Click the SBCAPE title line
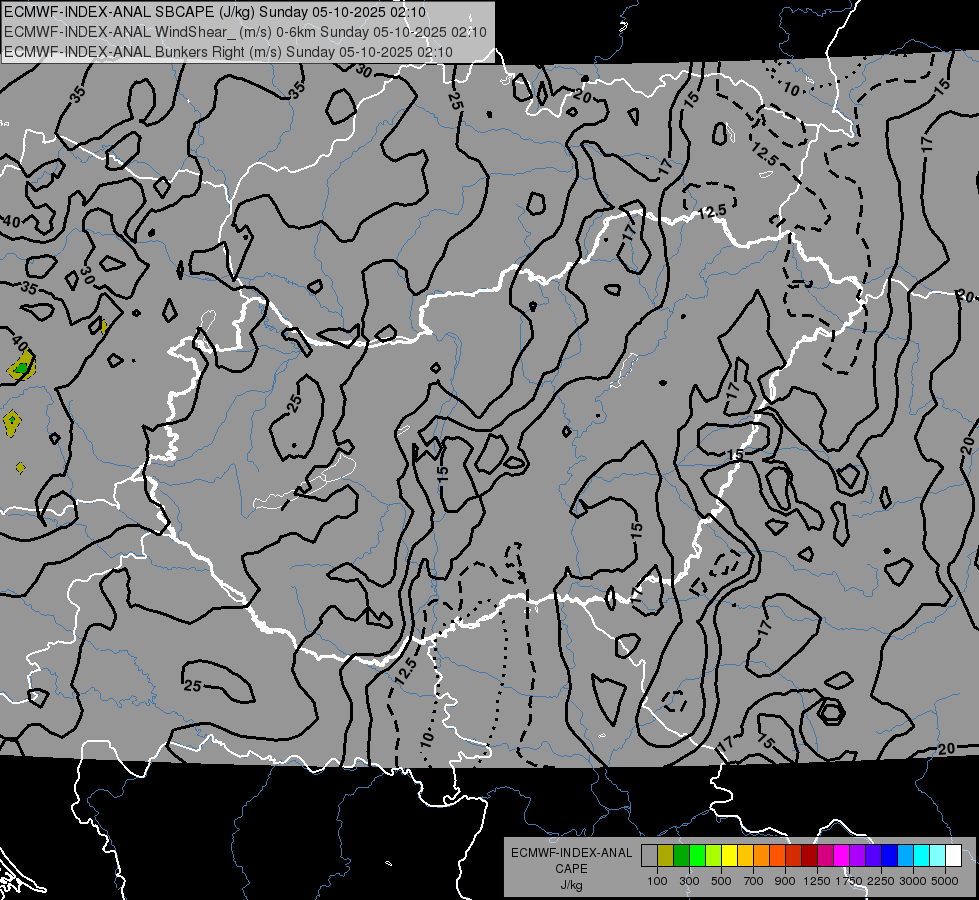The height and width of the screenshot is (900, 979). coord(215,12)
